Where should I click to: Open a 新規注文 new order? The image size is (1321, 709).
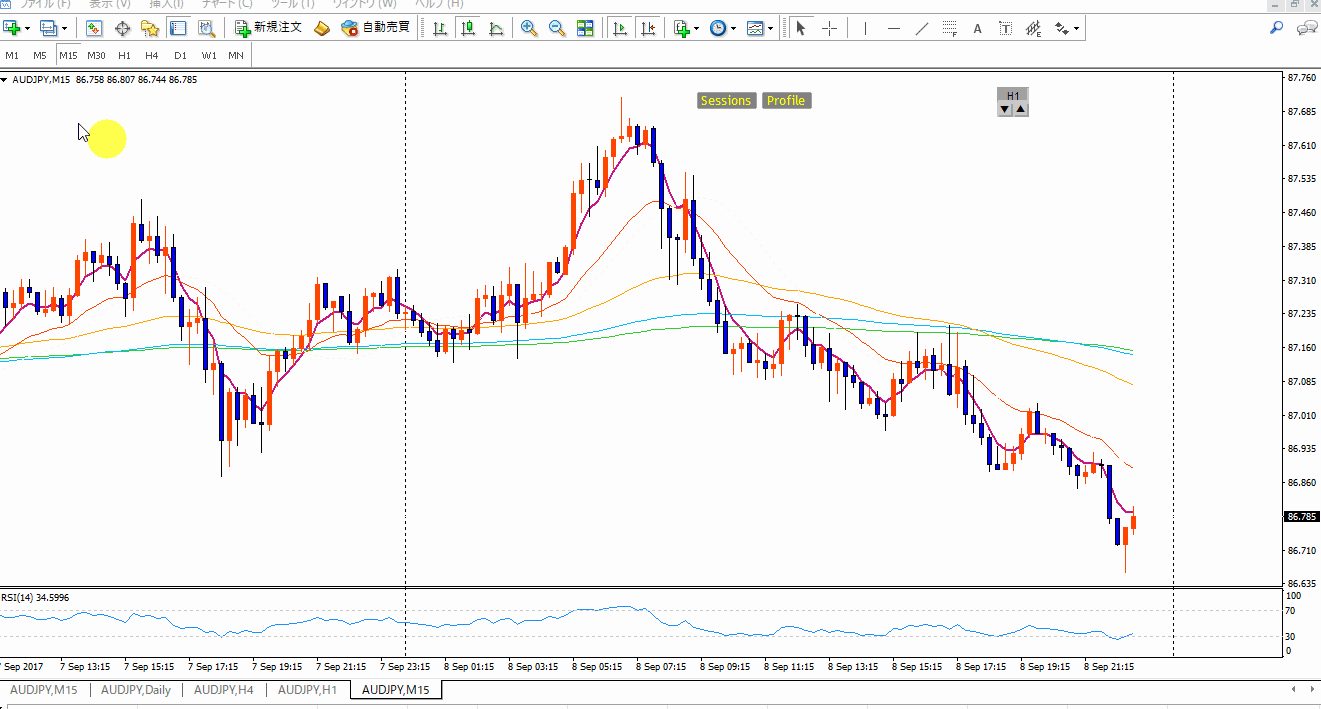(x=268, y=28)
